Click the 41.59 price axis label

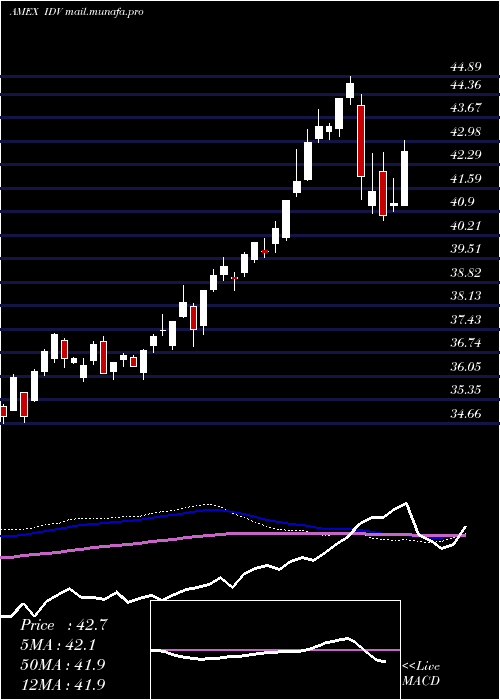tap(466, 179)
